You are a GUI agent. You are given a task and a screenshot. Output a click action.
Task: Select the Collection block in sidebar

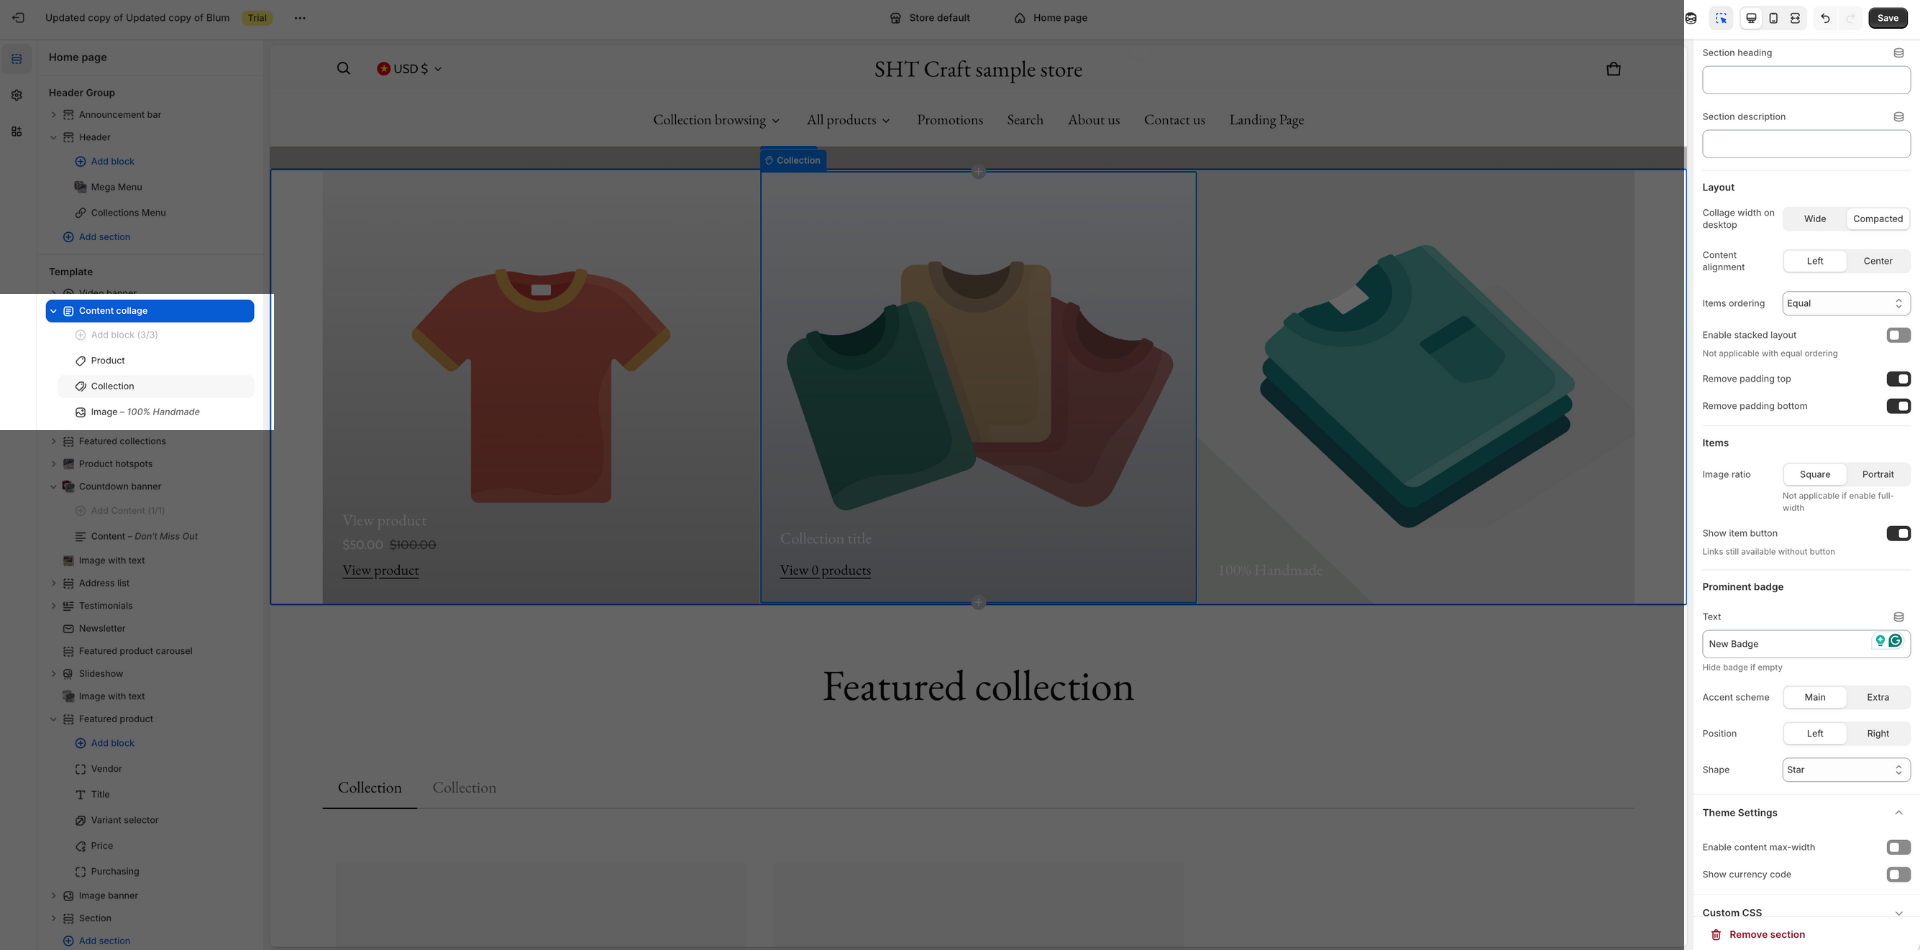[113, 386]
